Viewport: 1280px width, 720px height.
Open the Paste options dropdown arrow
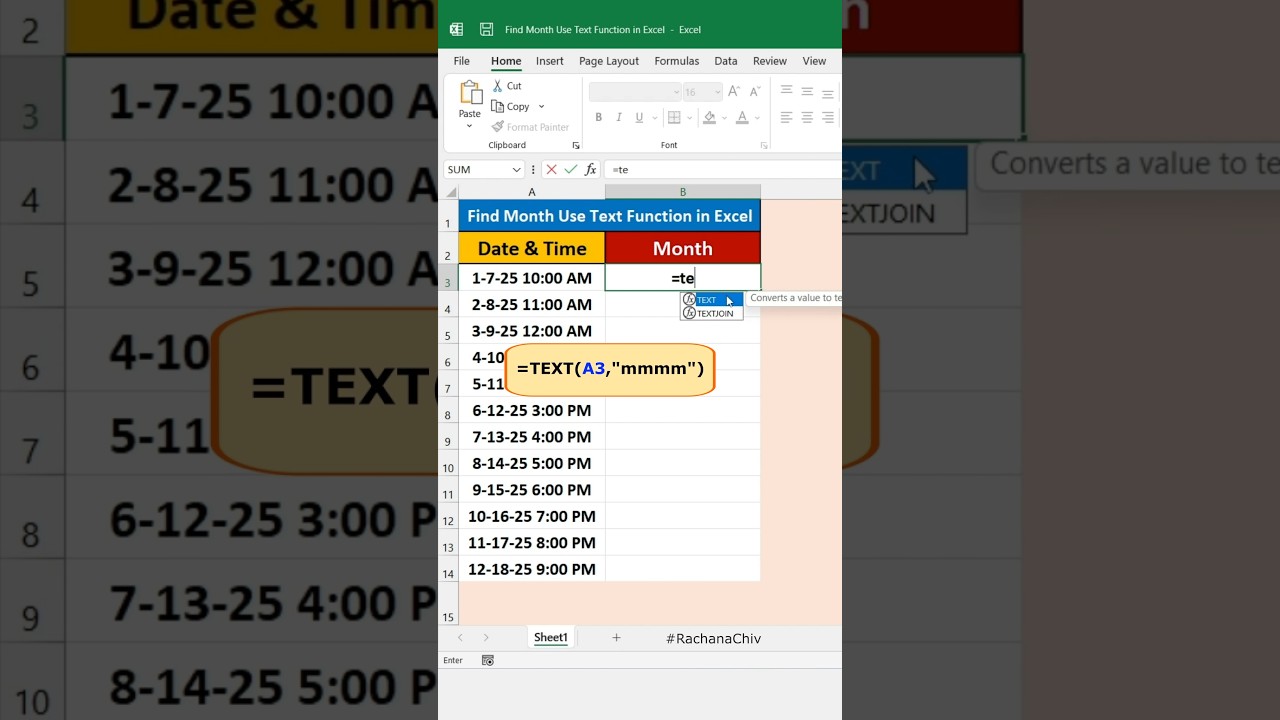(x=469, y=126)
